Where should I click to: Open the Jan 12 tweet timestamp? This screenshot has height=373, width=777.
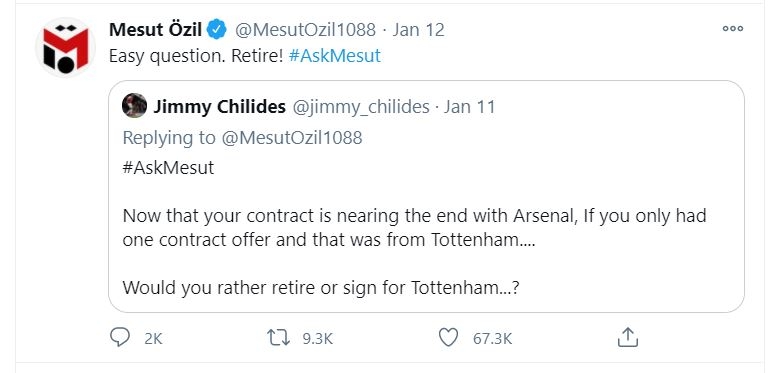418,30
